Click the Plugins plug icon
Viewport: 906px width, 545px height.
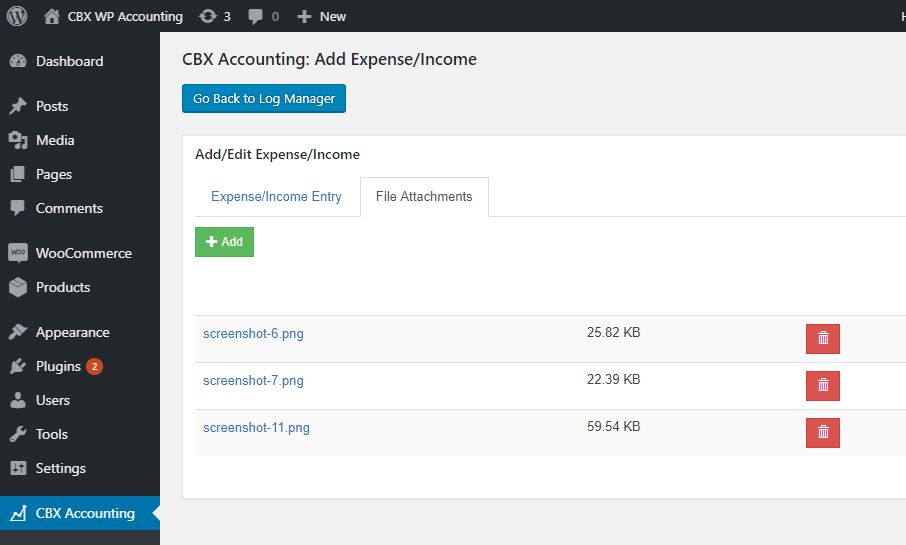coord(18,366)
